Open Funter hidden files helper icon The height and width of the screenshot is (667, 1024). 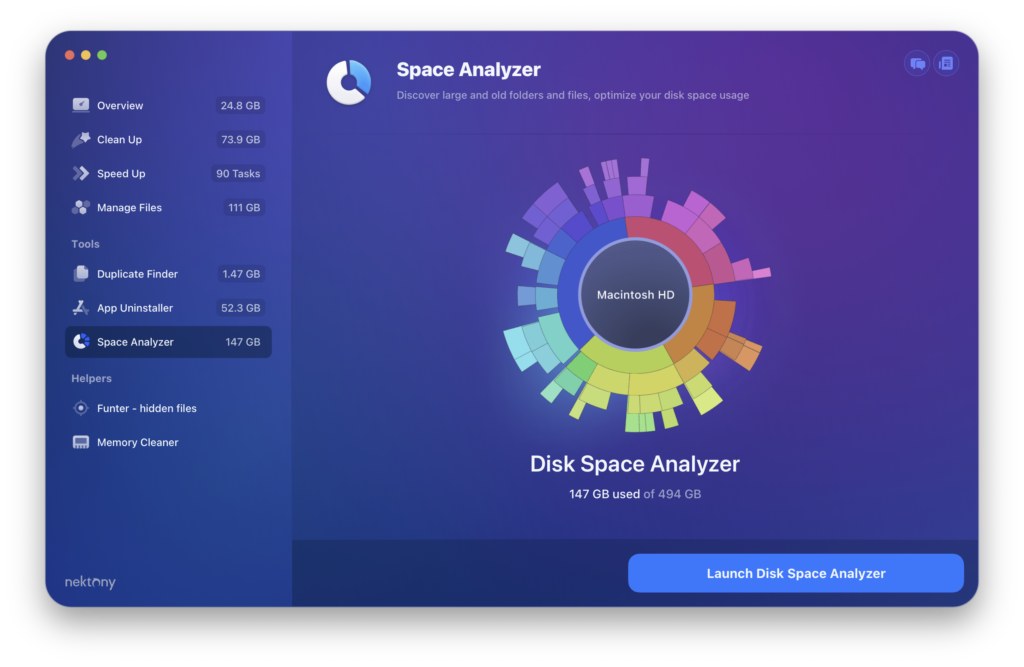81,408
